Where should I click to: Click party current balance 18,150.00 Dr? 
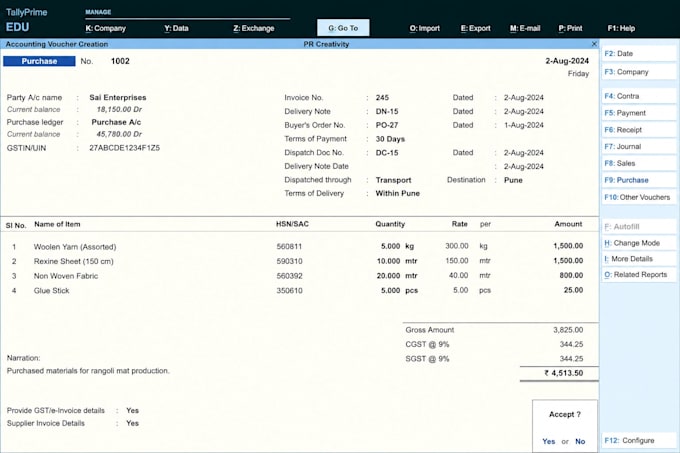(x=119, y=110)
